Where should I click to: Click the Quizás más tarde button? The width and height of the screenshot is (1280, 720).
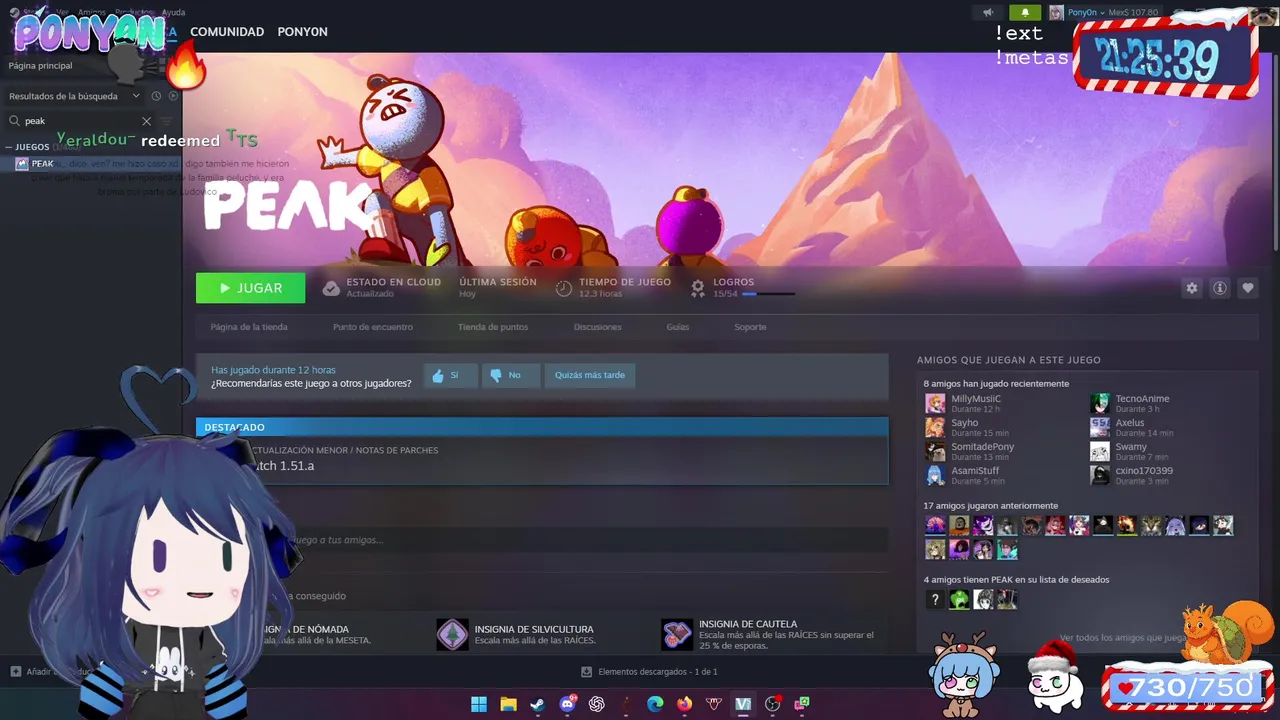[590, 375]
